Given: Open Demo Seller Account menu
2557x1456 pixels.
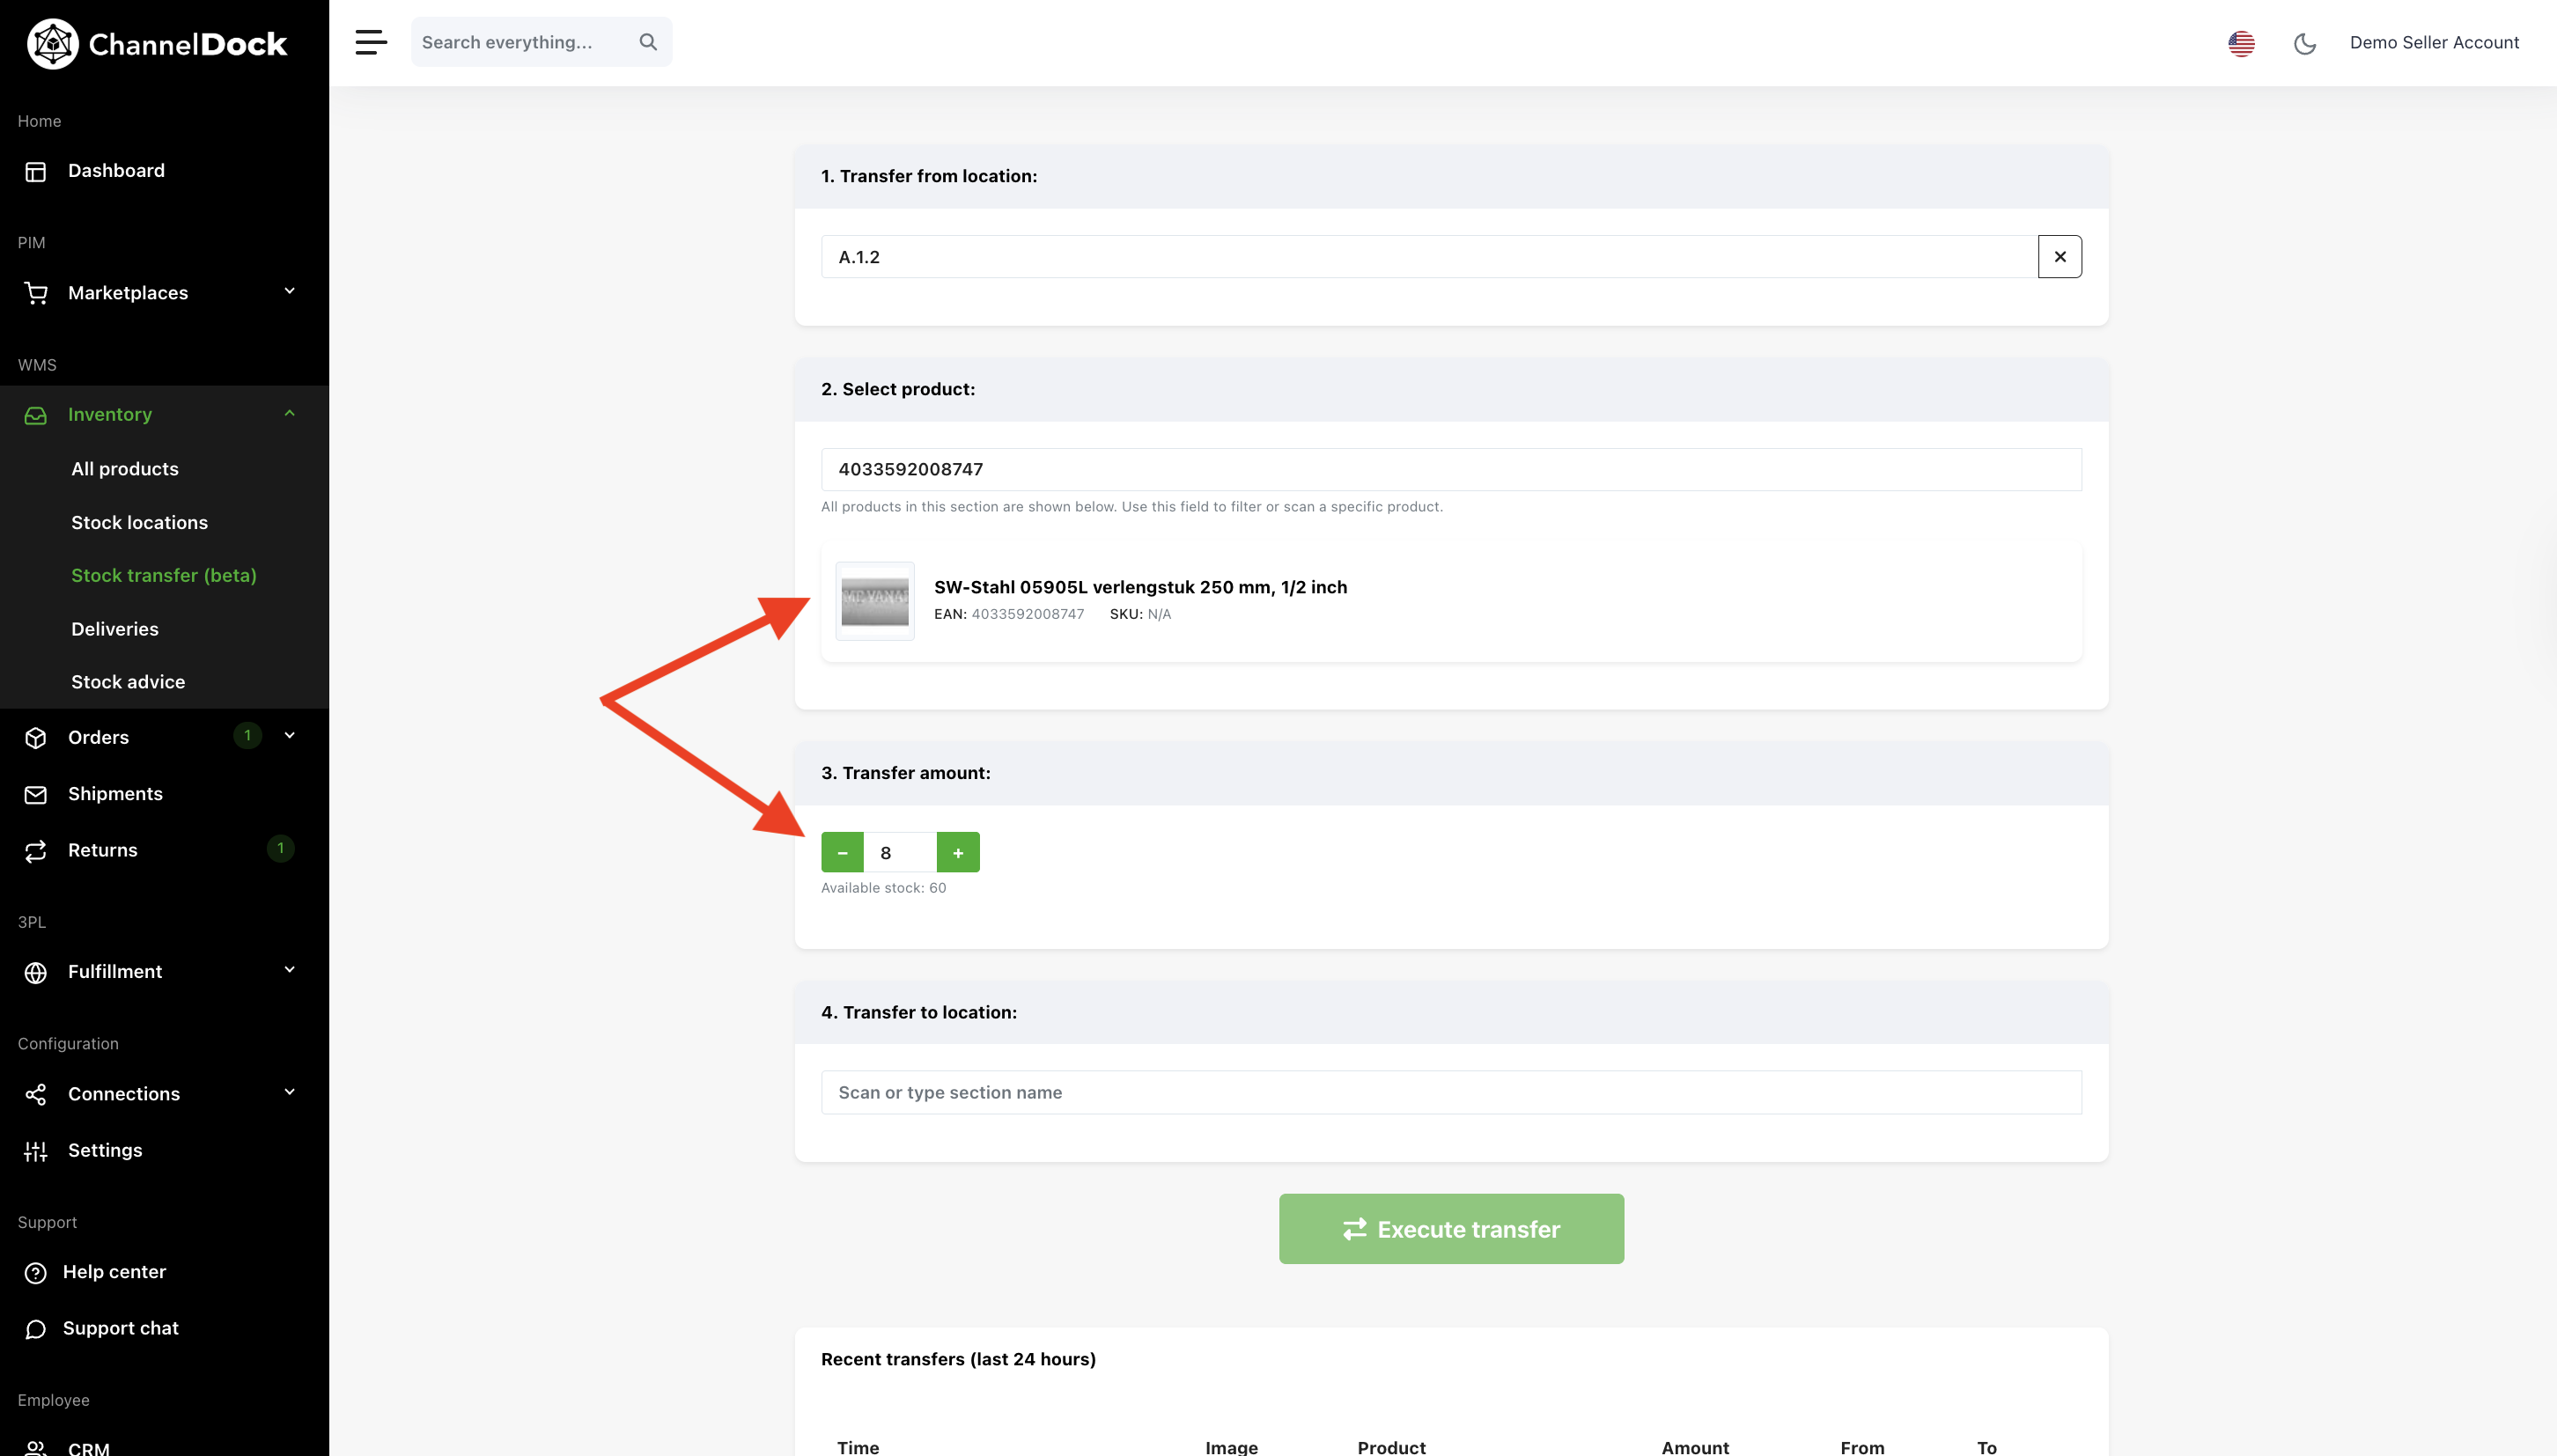Looking at the screenshot, I should point(2434,43).
